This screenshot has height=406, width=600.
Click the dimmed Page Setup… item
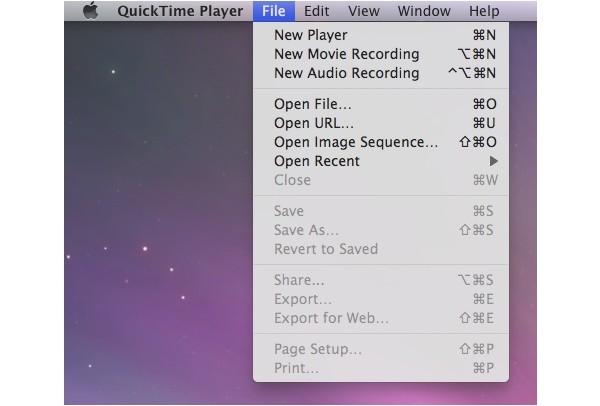(x=381, y=349)
